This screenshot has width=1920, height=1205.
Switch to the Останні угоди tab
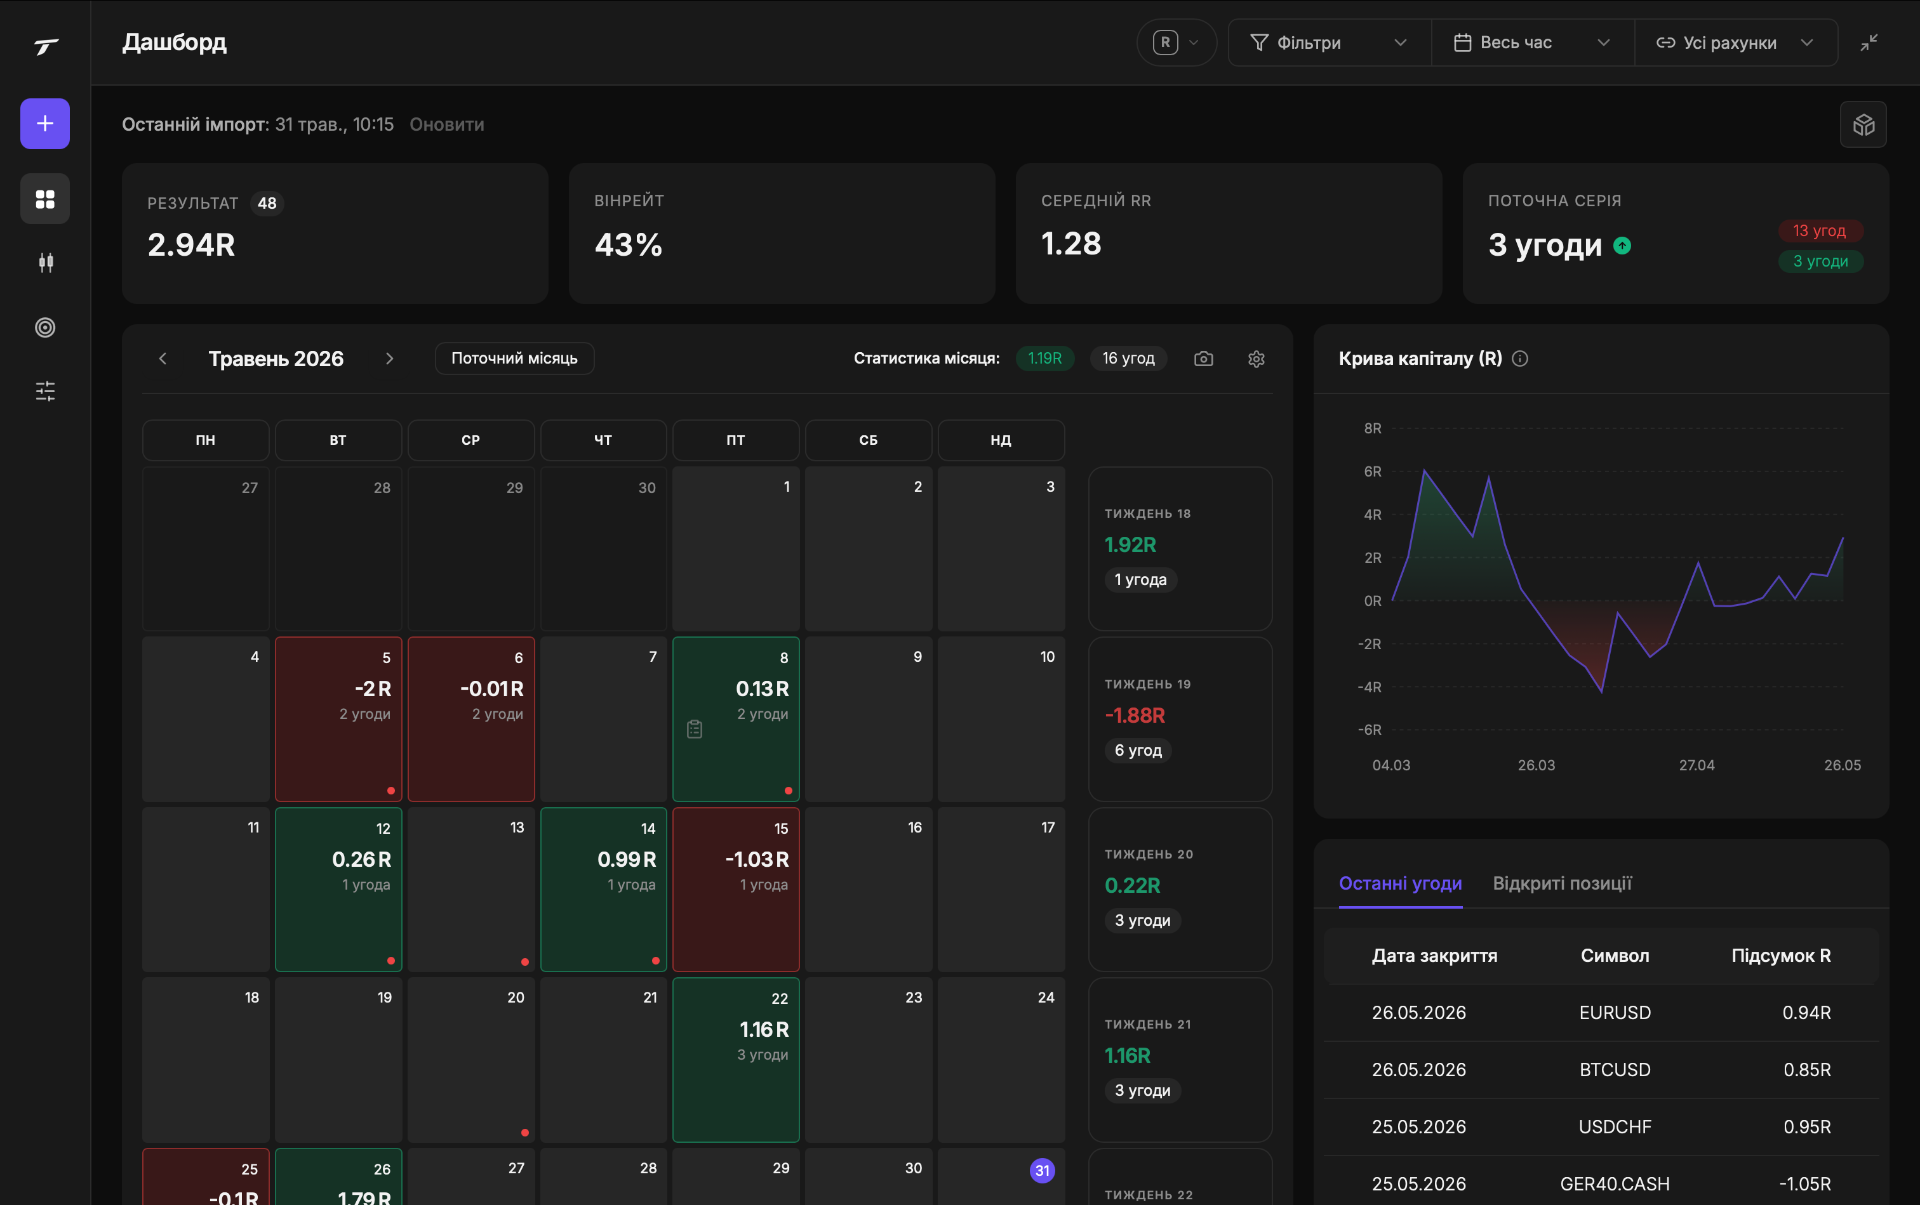pyautogui.click(x=1400, y=883)
